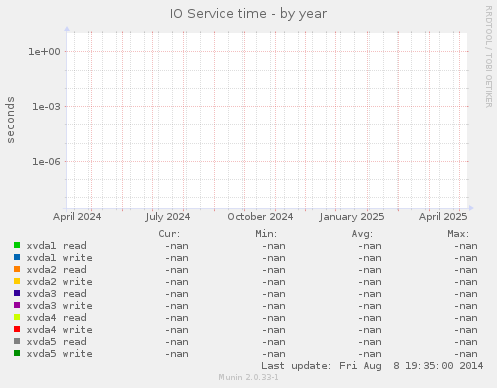This screenshot has width=497, height=388.
Task: Click the Avg value for xvda3 read
Action: tap(370, 294)
